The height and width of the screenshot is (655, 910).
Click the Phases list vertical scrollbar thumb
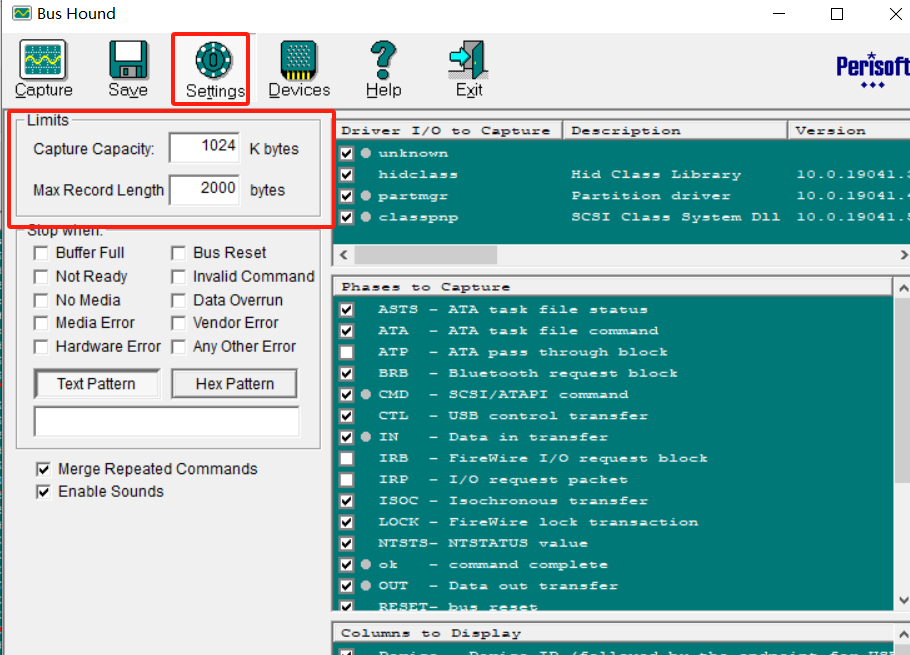point(902,390)
